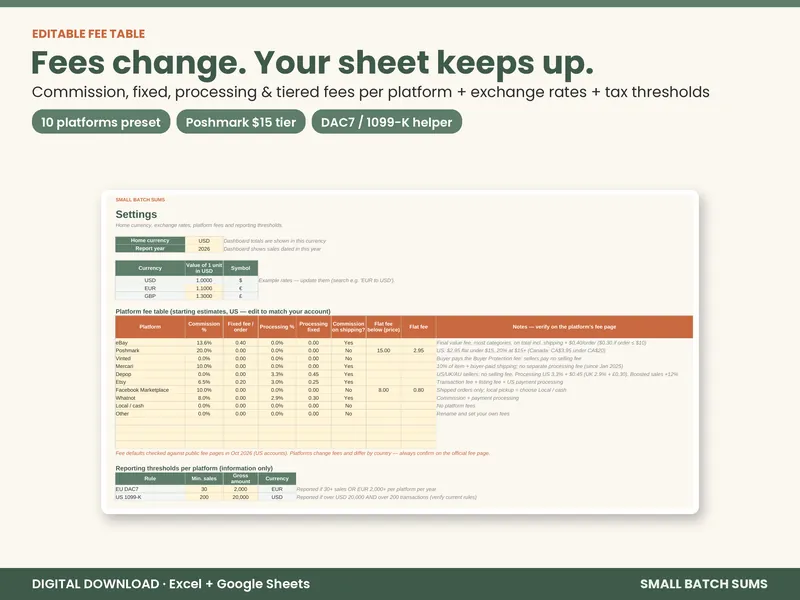This screenshot has height=600, width=800.
Task: Click the "DAC7 / 1099-K helper" pill
Action: click(x=387, y=122)
